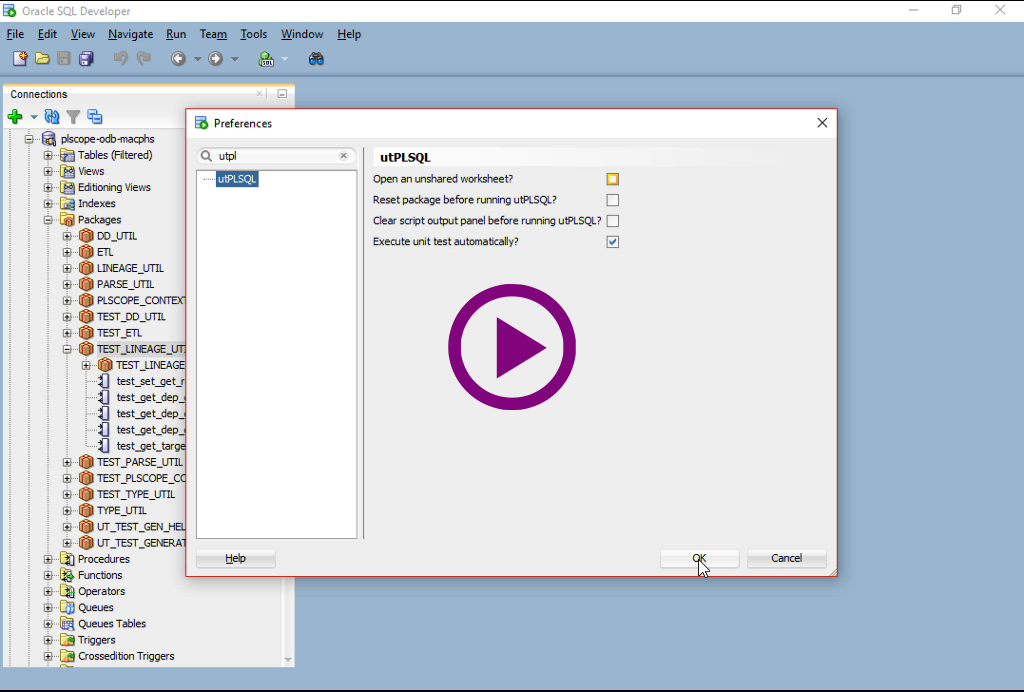Check 'Reset package before running utPLSQL'
This screenshot has height=692, width=1024.
[x=613, y=200]
